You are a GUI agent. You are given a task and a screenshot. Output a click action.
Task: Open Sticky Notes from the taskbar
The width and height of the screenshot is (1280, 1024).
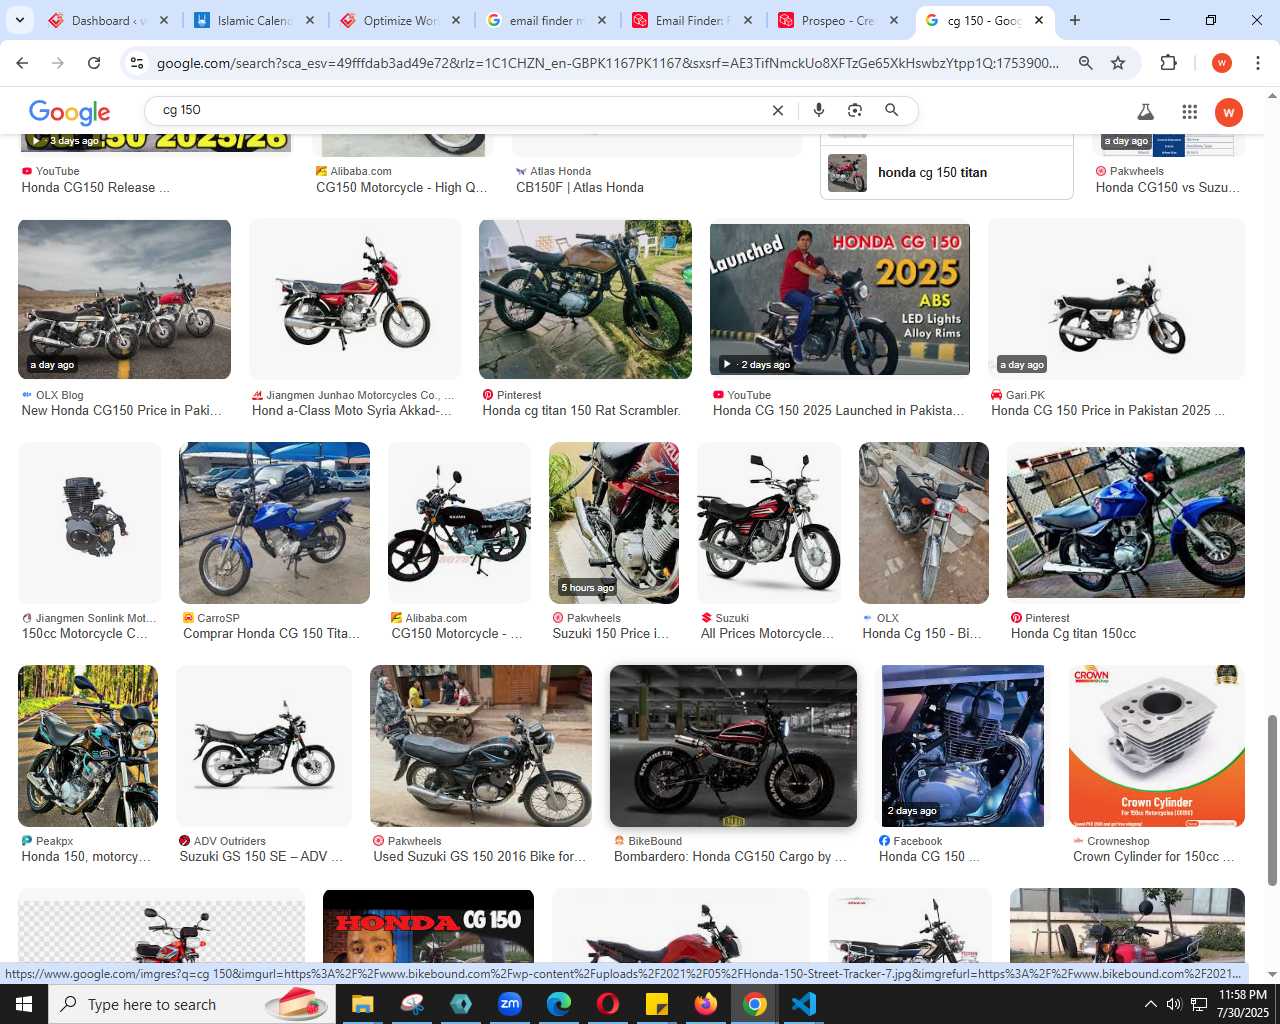point(657,1004)
